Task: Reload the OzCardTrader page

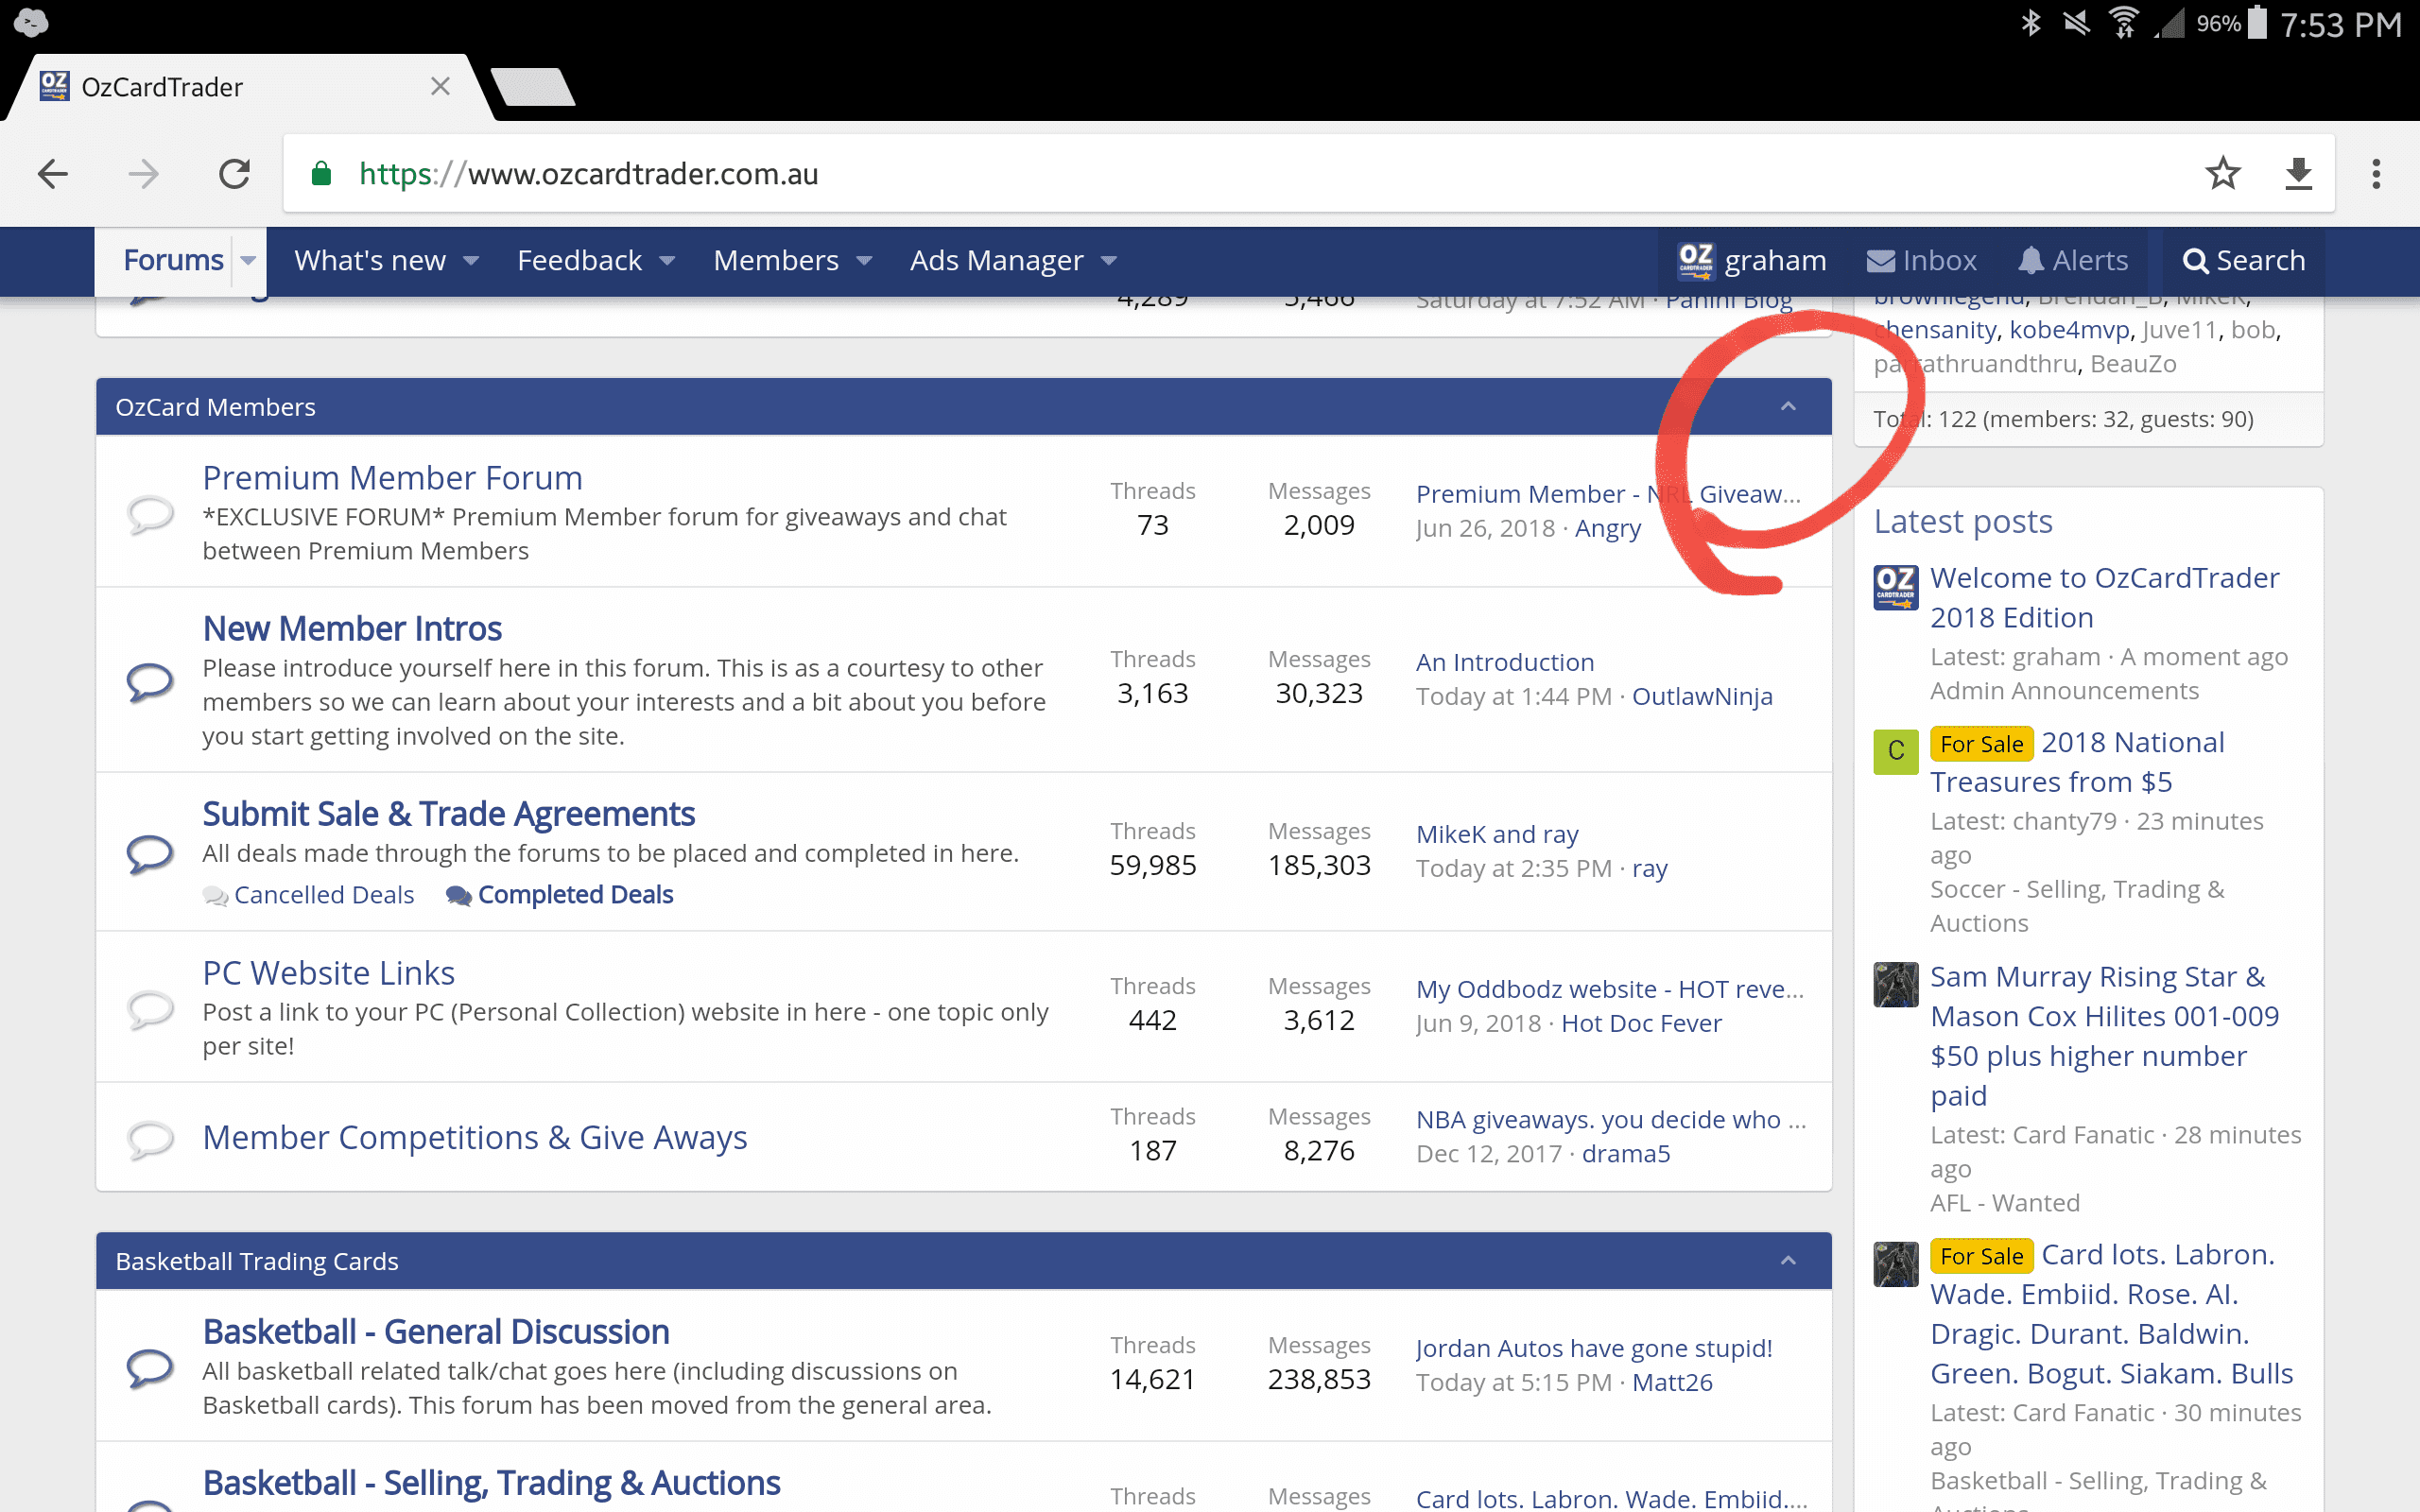Action: [x=234, y=174]
